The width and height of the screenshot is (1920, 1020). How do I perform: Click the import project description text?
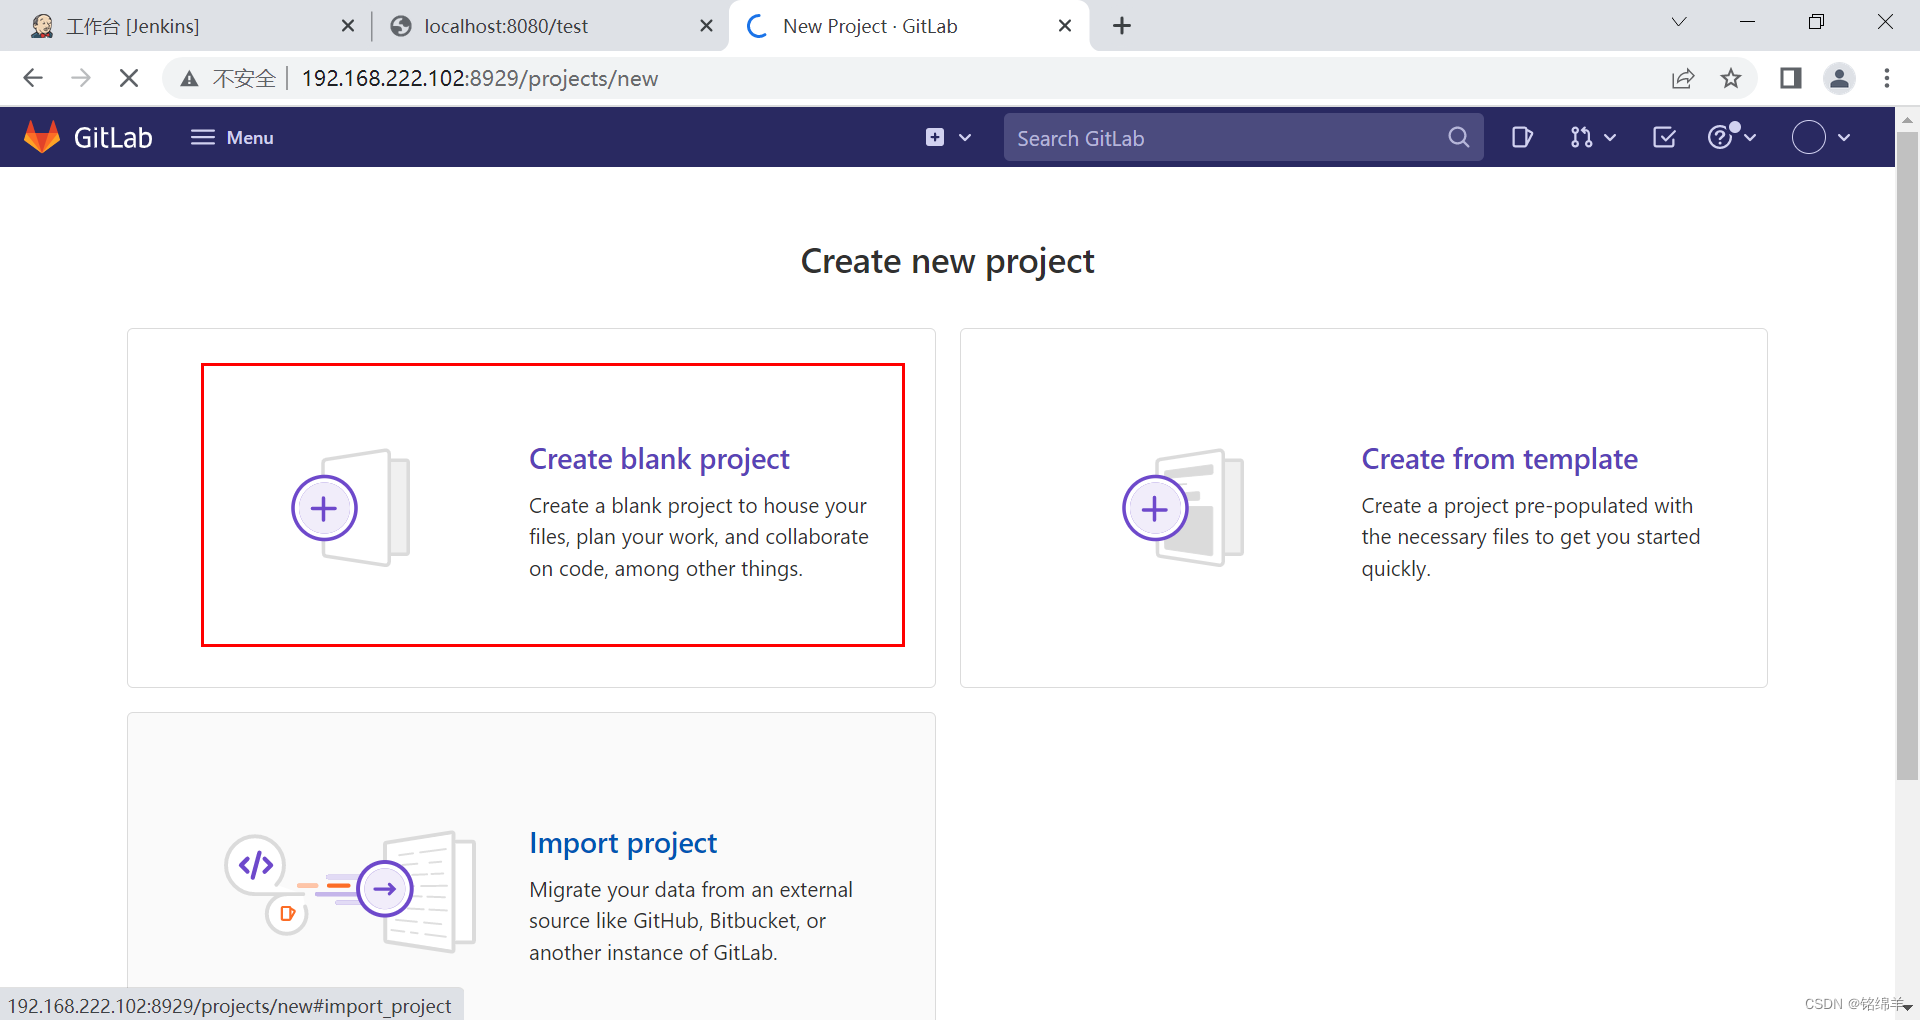point(690,921)
